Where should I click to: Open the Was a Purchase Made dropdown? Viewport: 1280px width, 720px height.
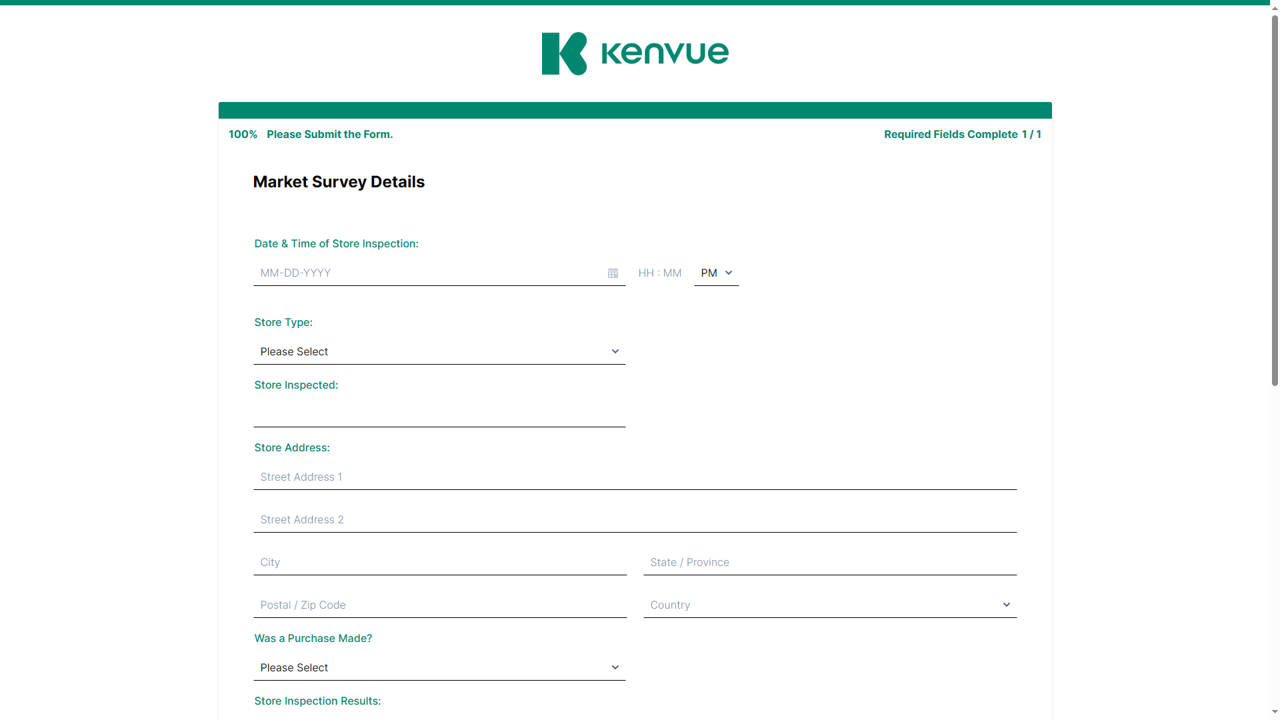click(x=439, y=666)
